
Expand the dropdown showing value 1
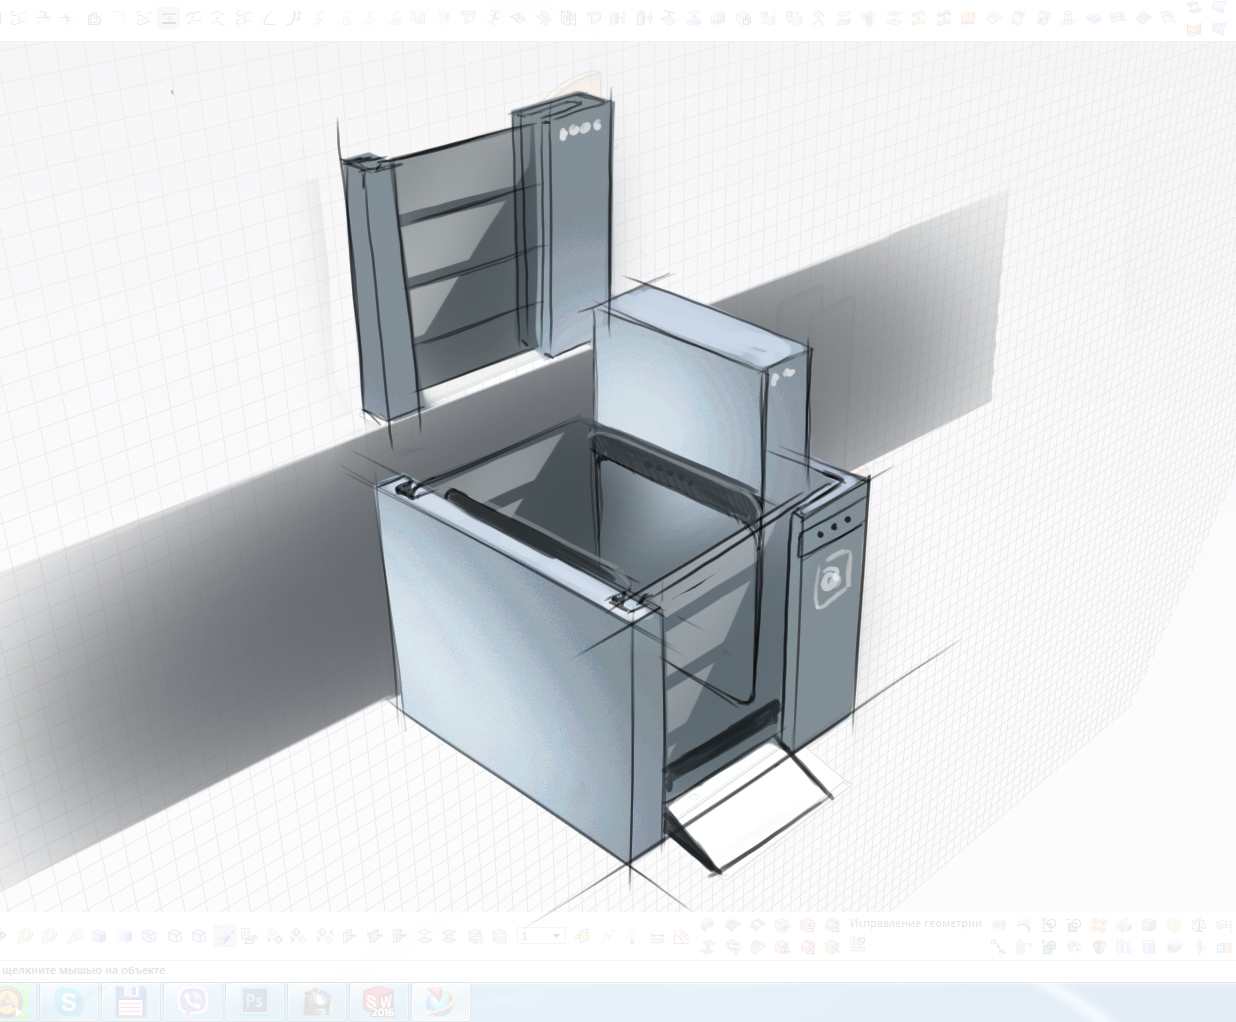pyautogui.click(x=557, y=936)
